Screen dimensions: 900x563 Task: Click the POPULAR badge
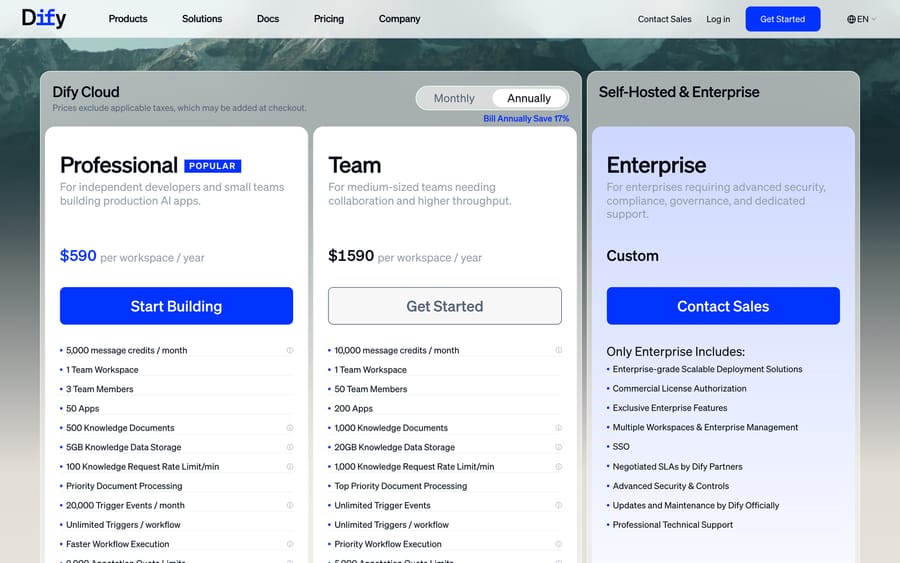coord(212,166)
